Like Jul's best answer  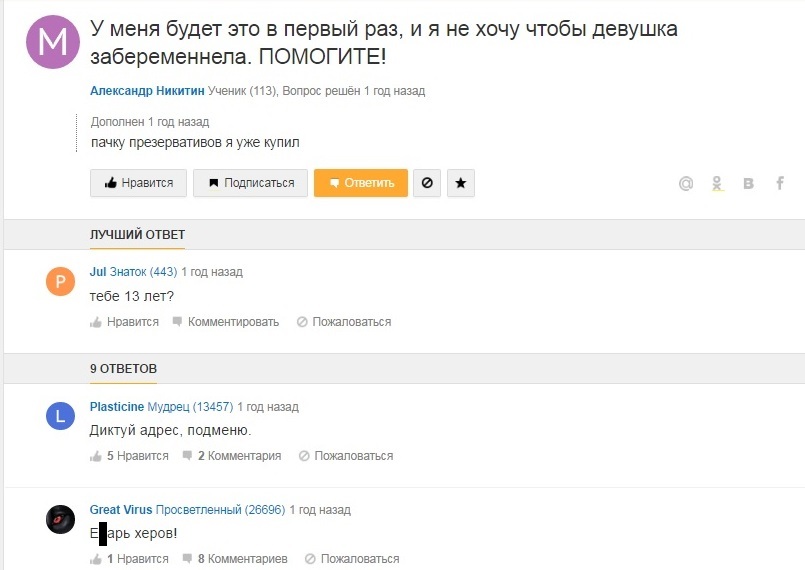(x=125, y=322)
